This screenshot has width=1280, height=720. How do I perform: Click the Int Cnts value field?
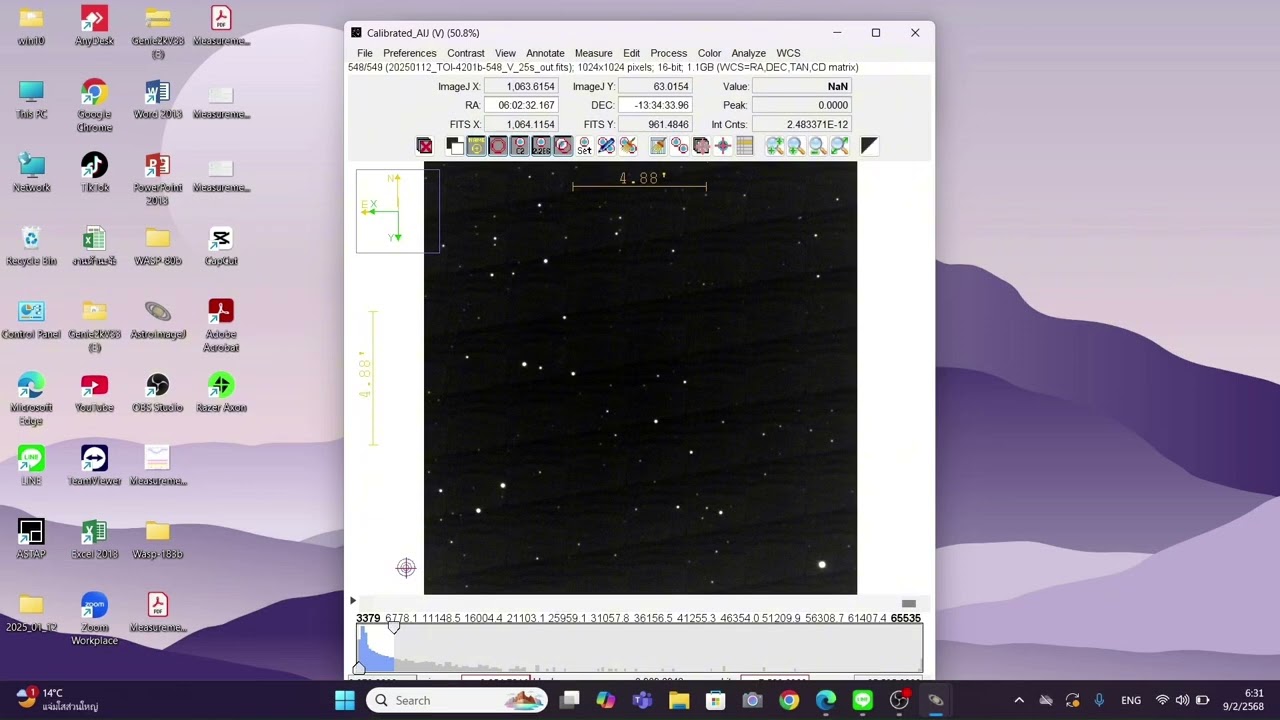802,124
